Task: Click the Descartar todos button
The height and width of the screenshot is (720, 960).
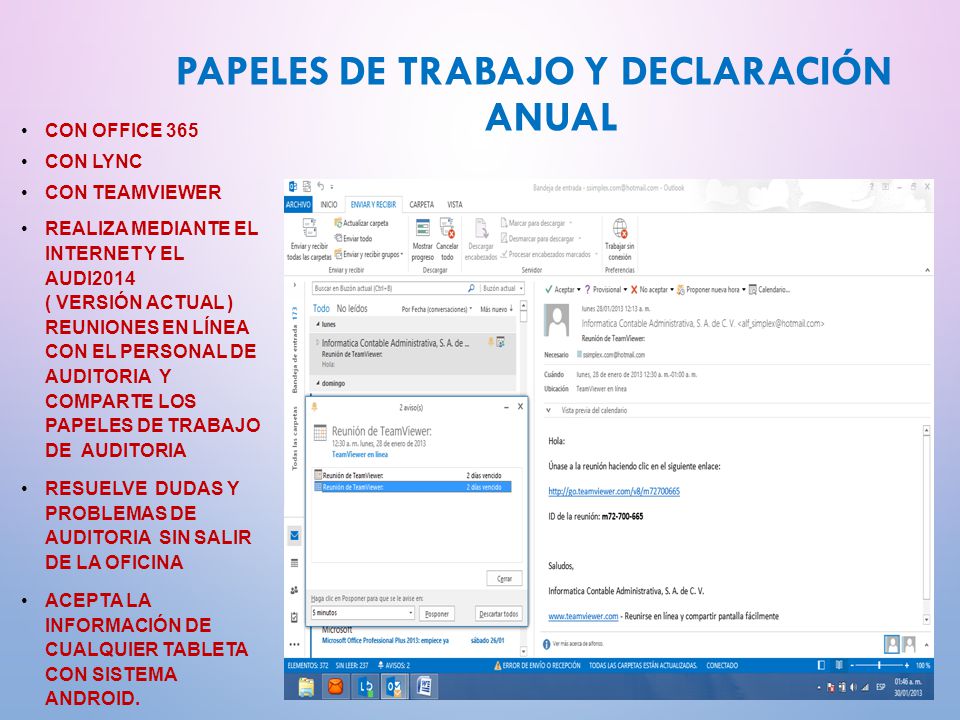Action: [498, 613]
